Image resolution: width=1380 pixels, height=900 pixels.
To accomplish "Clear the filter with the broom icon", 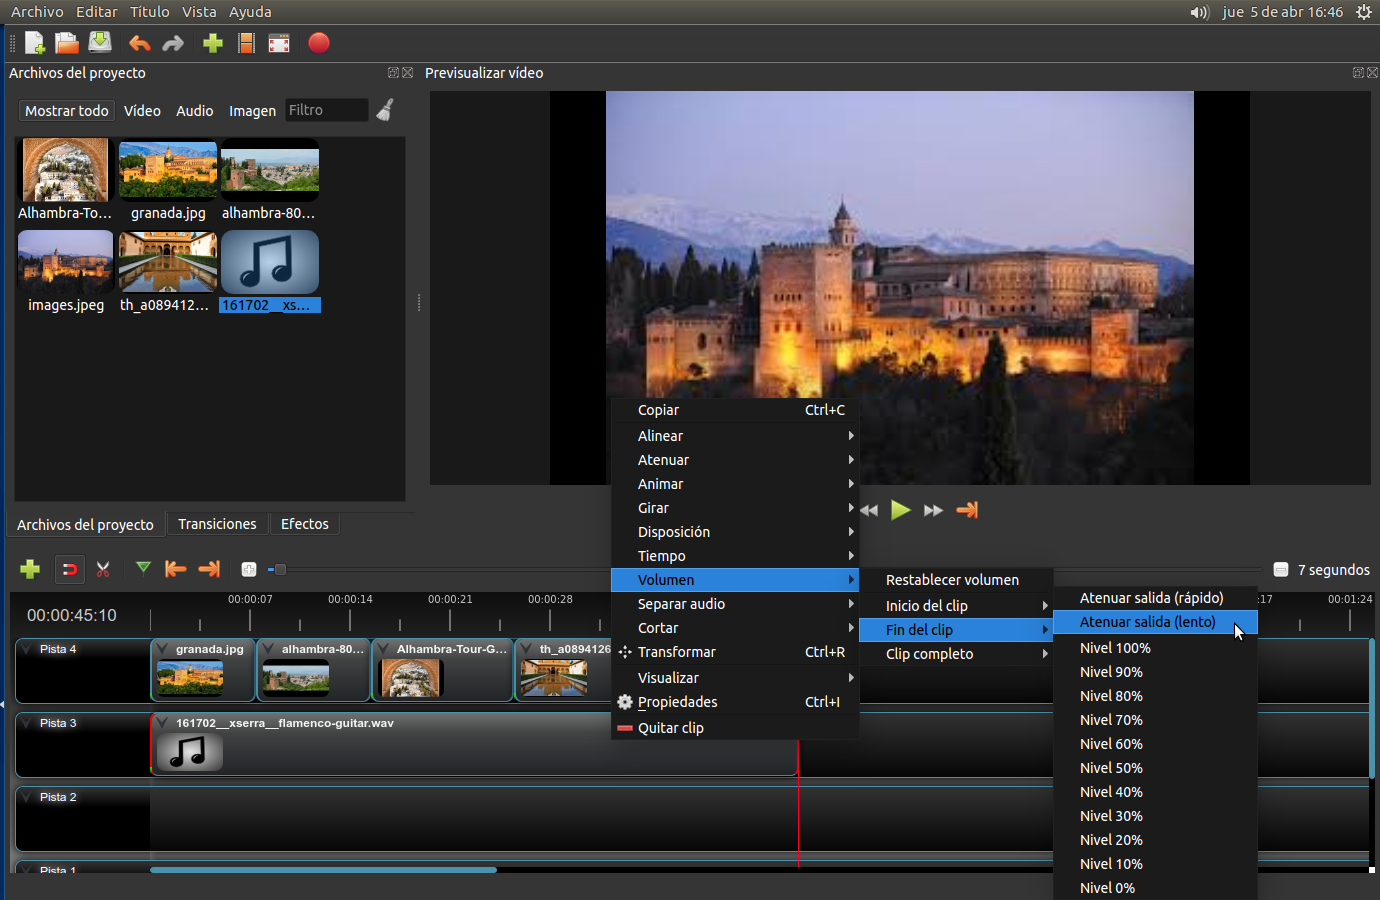I will point(385,110).
